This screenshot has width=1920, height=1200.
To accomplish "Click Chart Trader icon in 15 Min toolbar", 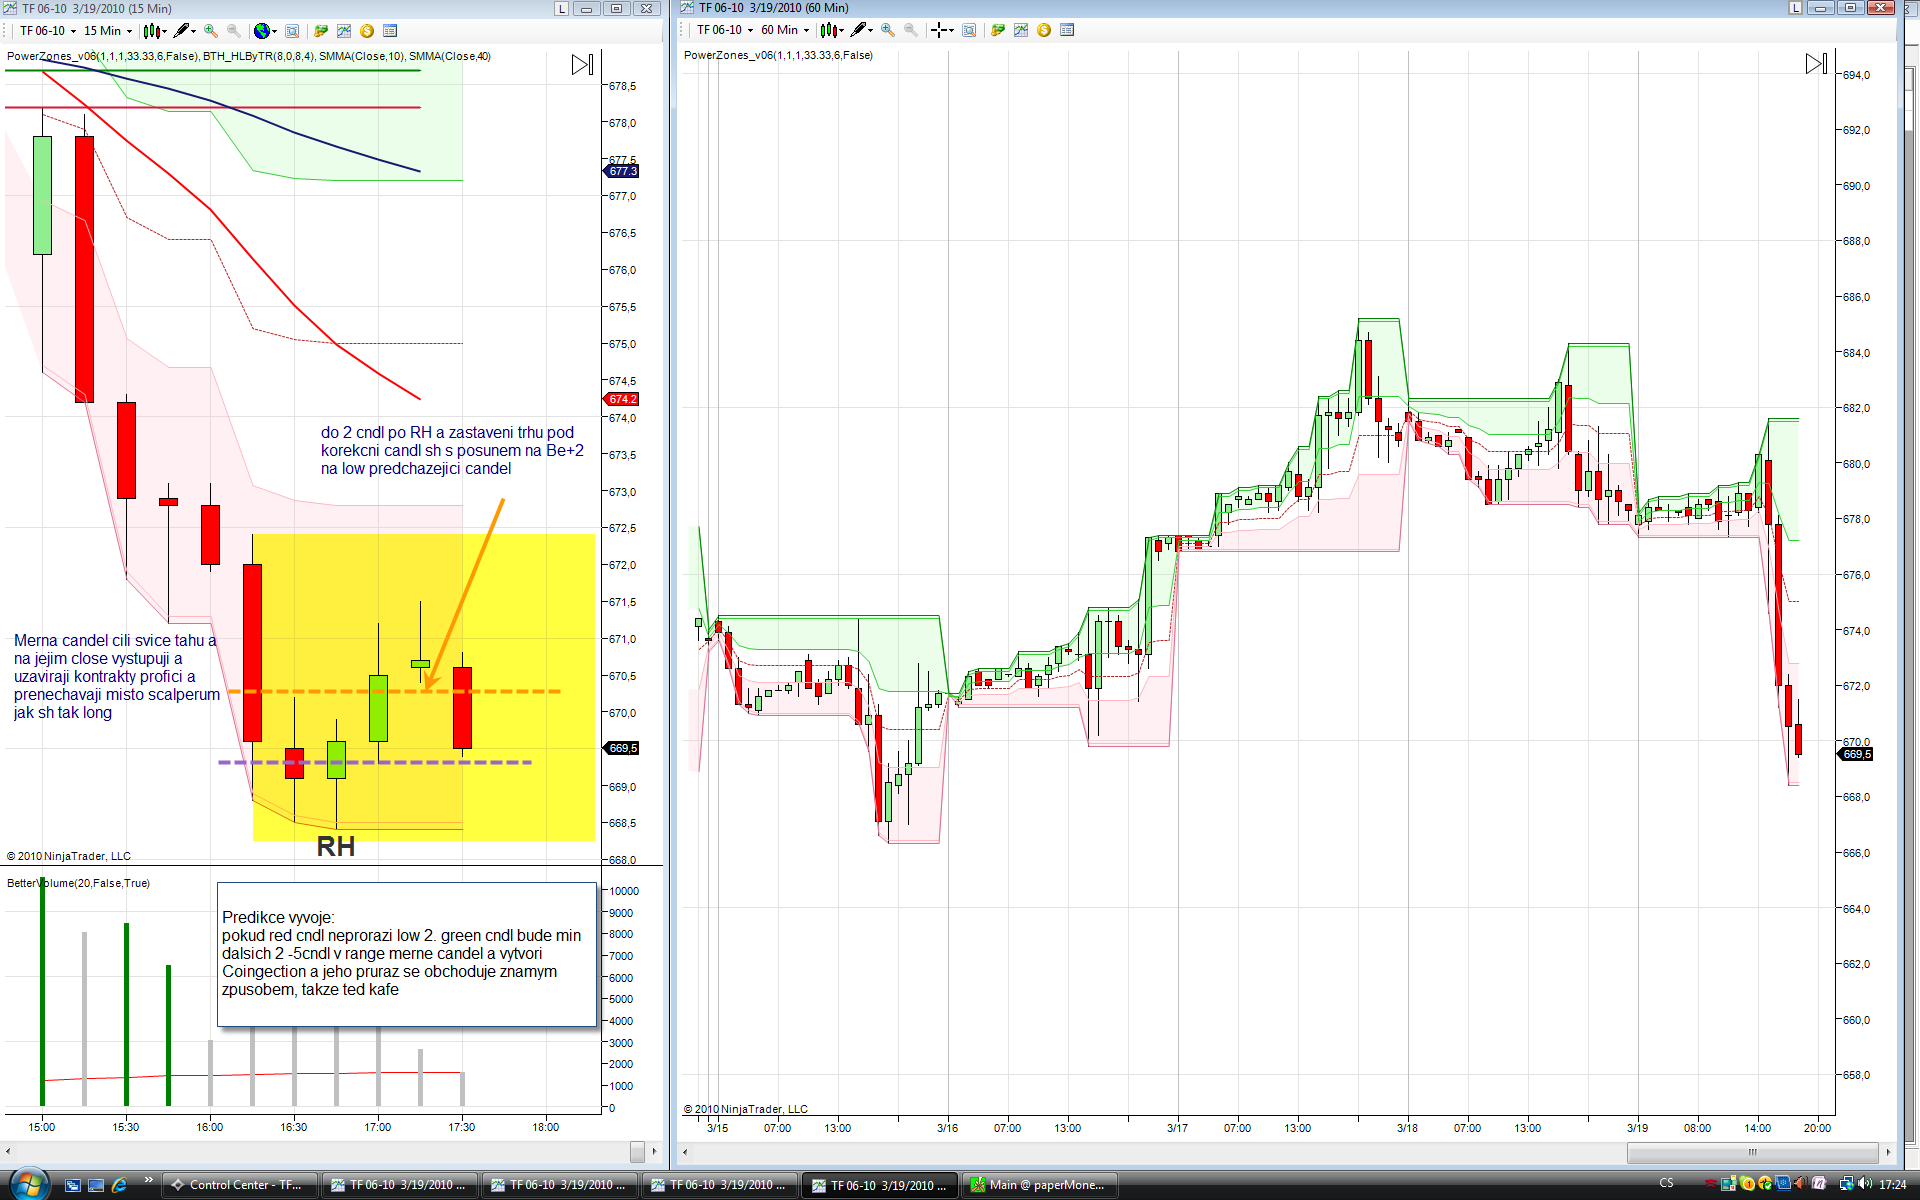I will coord(321,31).
